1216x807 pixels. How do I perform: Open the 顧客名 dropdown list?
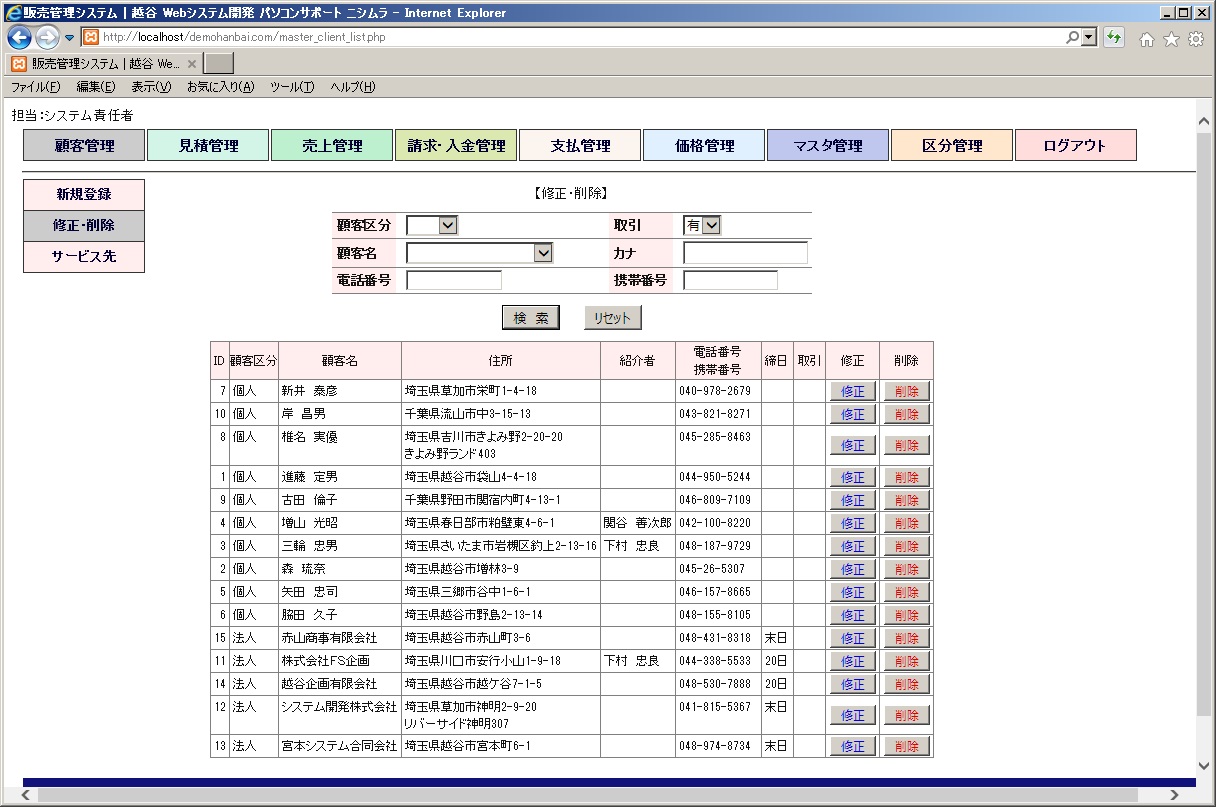tap(543, 253)
